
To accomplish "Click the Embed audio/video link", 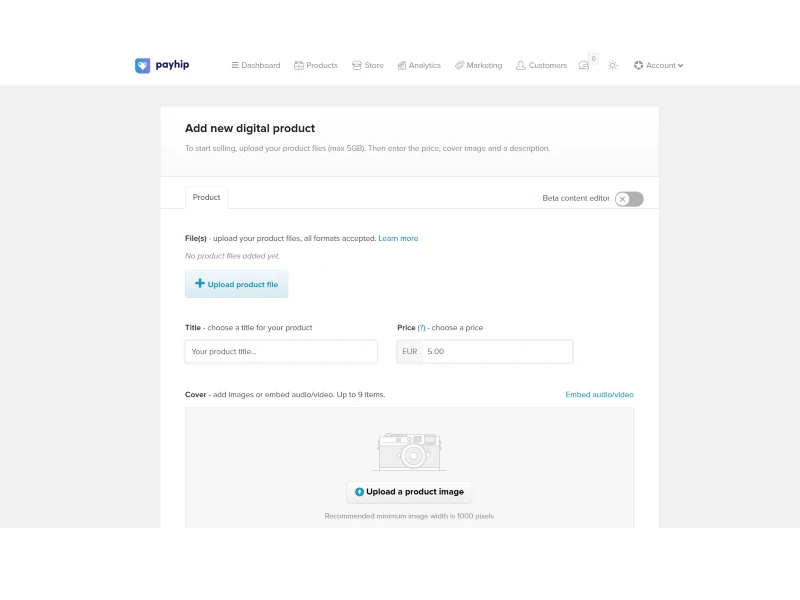I will pos(599,394).
